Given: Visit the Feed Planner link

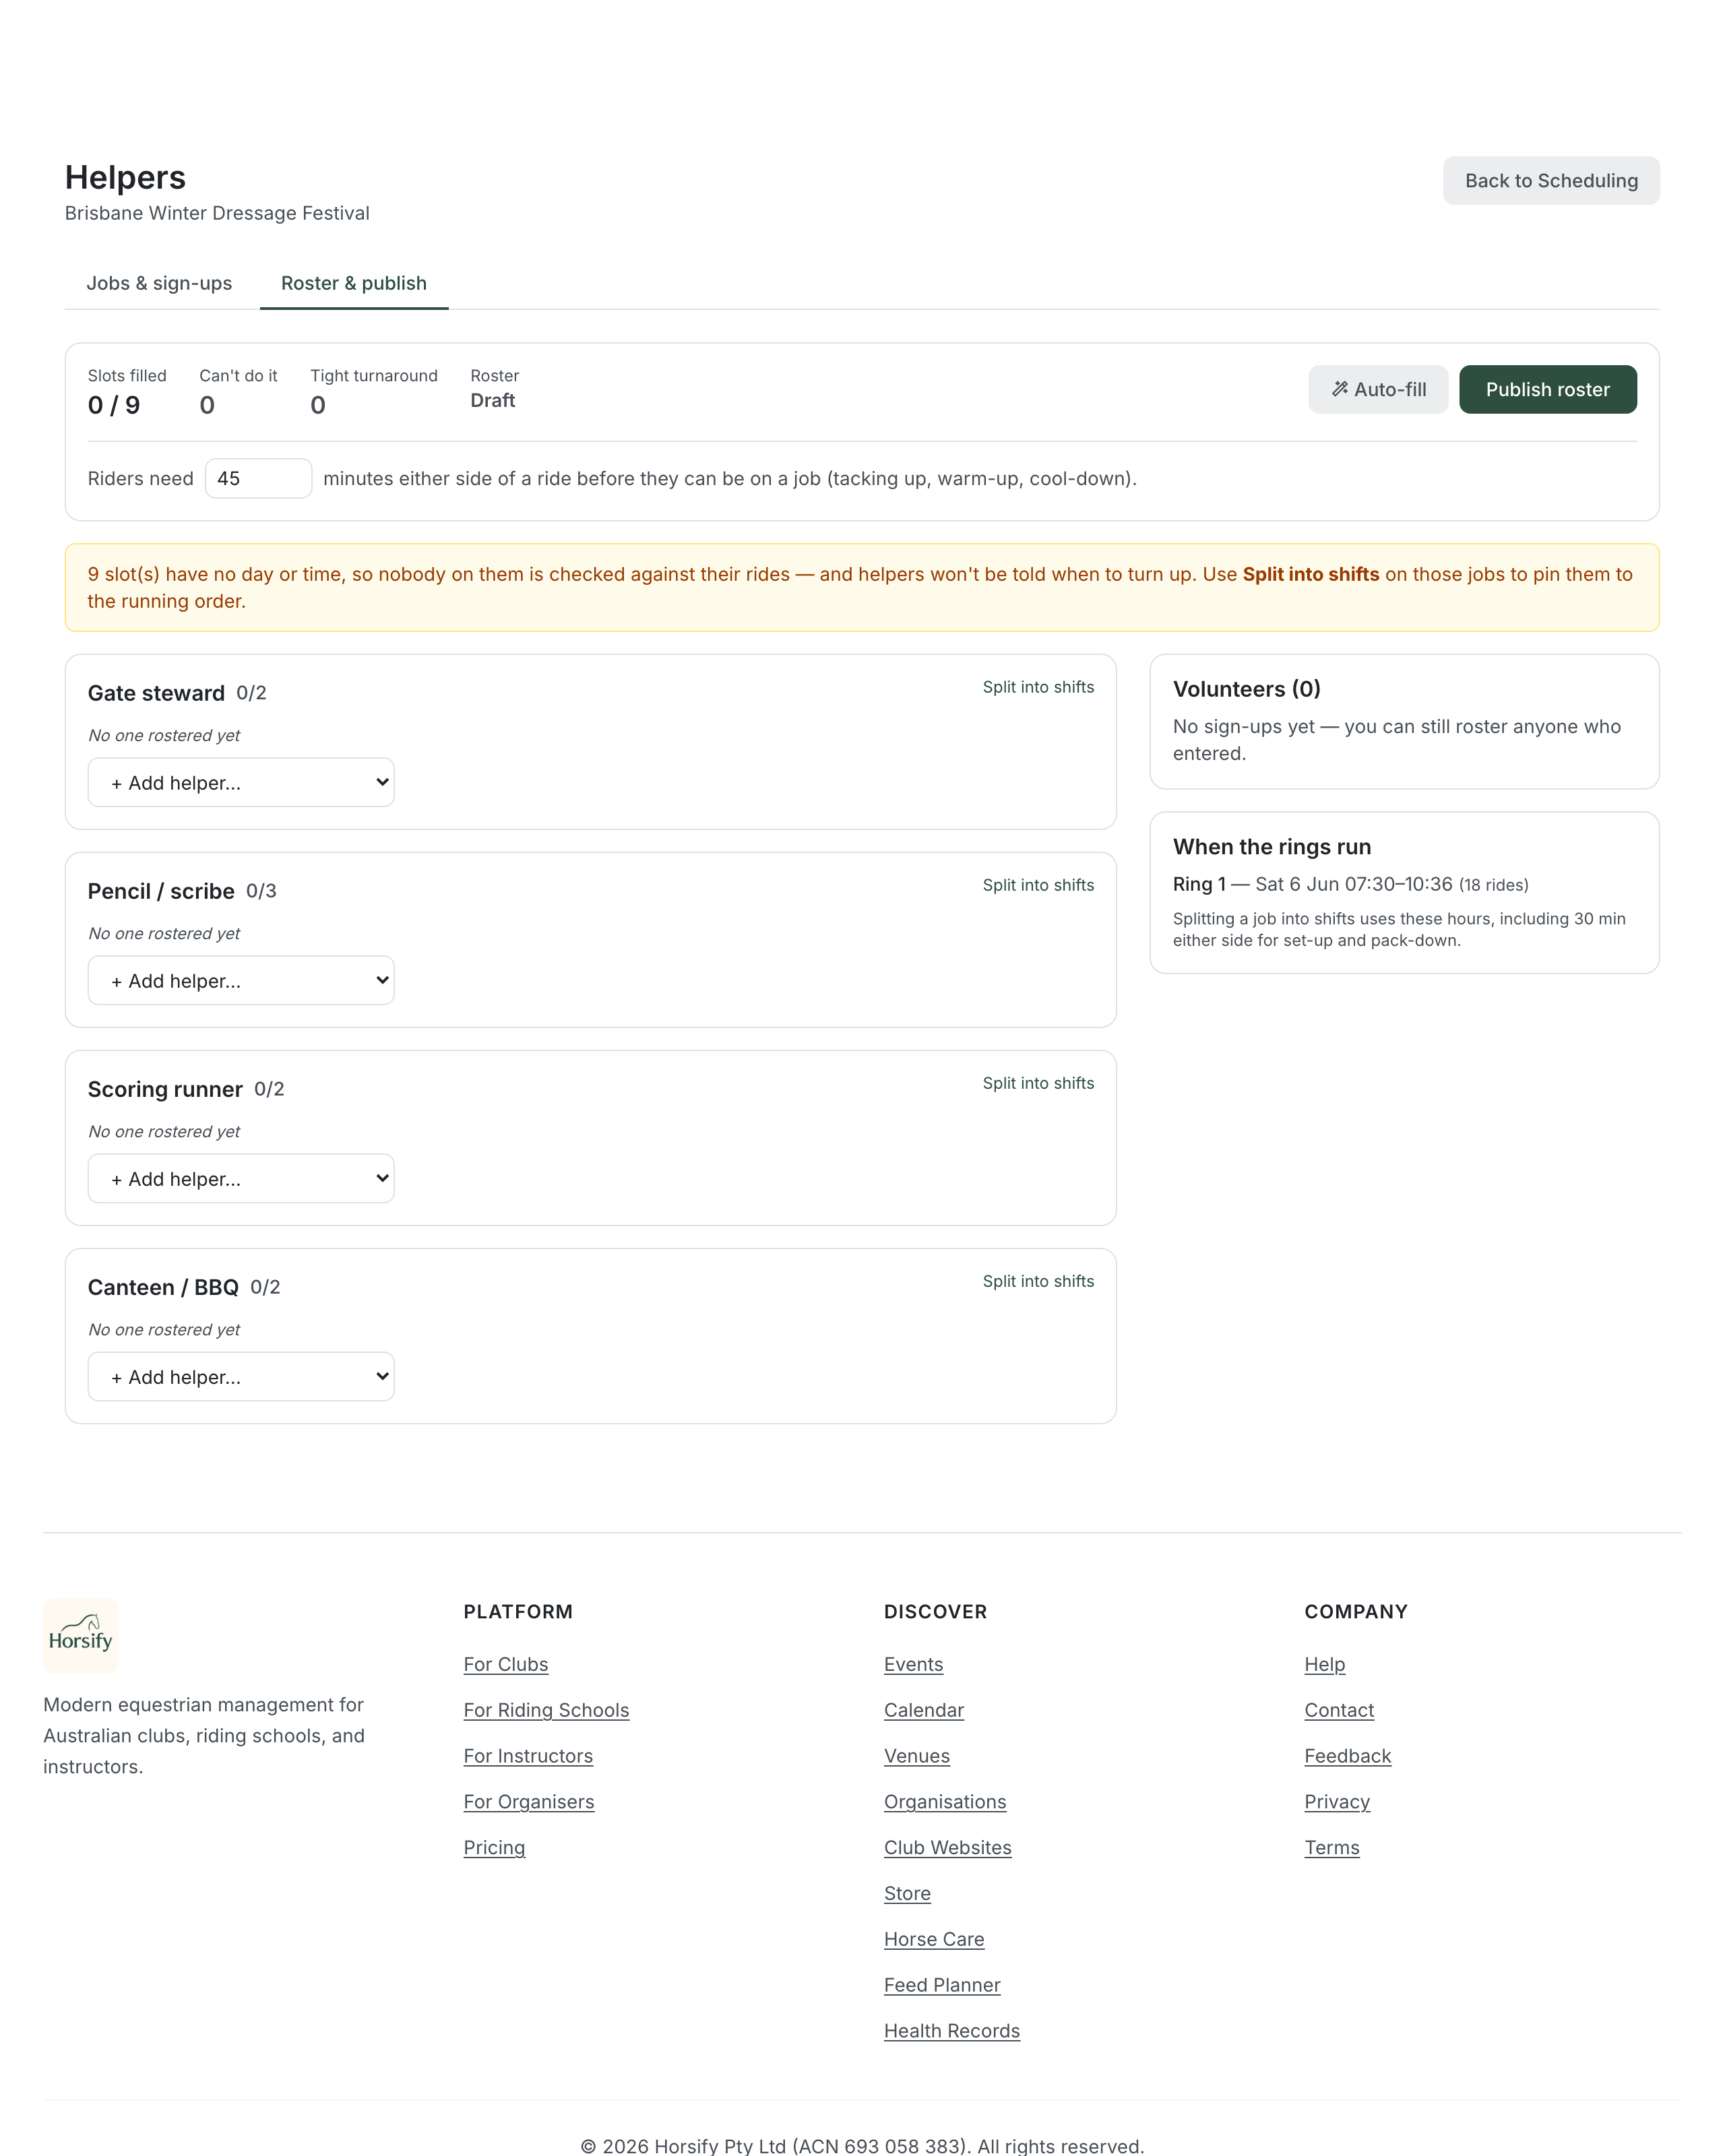Looking at the screenshot, I should tap(942, 1985).
